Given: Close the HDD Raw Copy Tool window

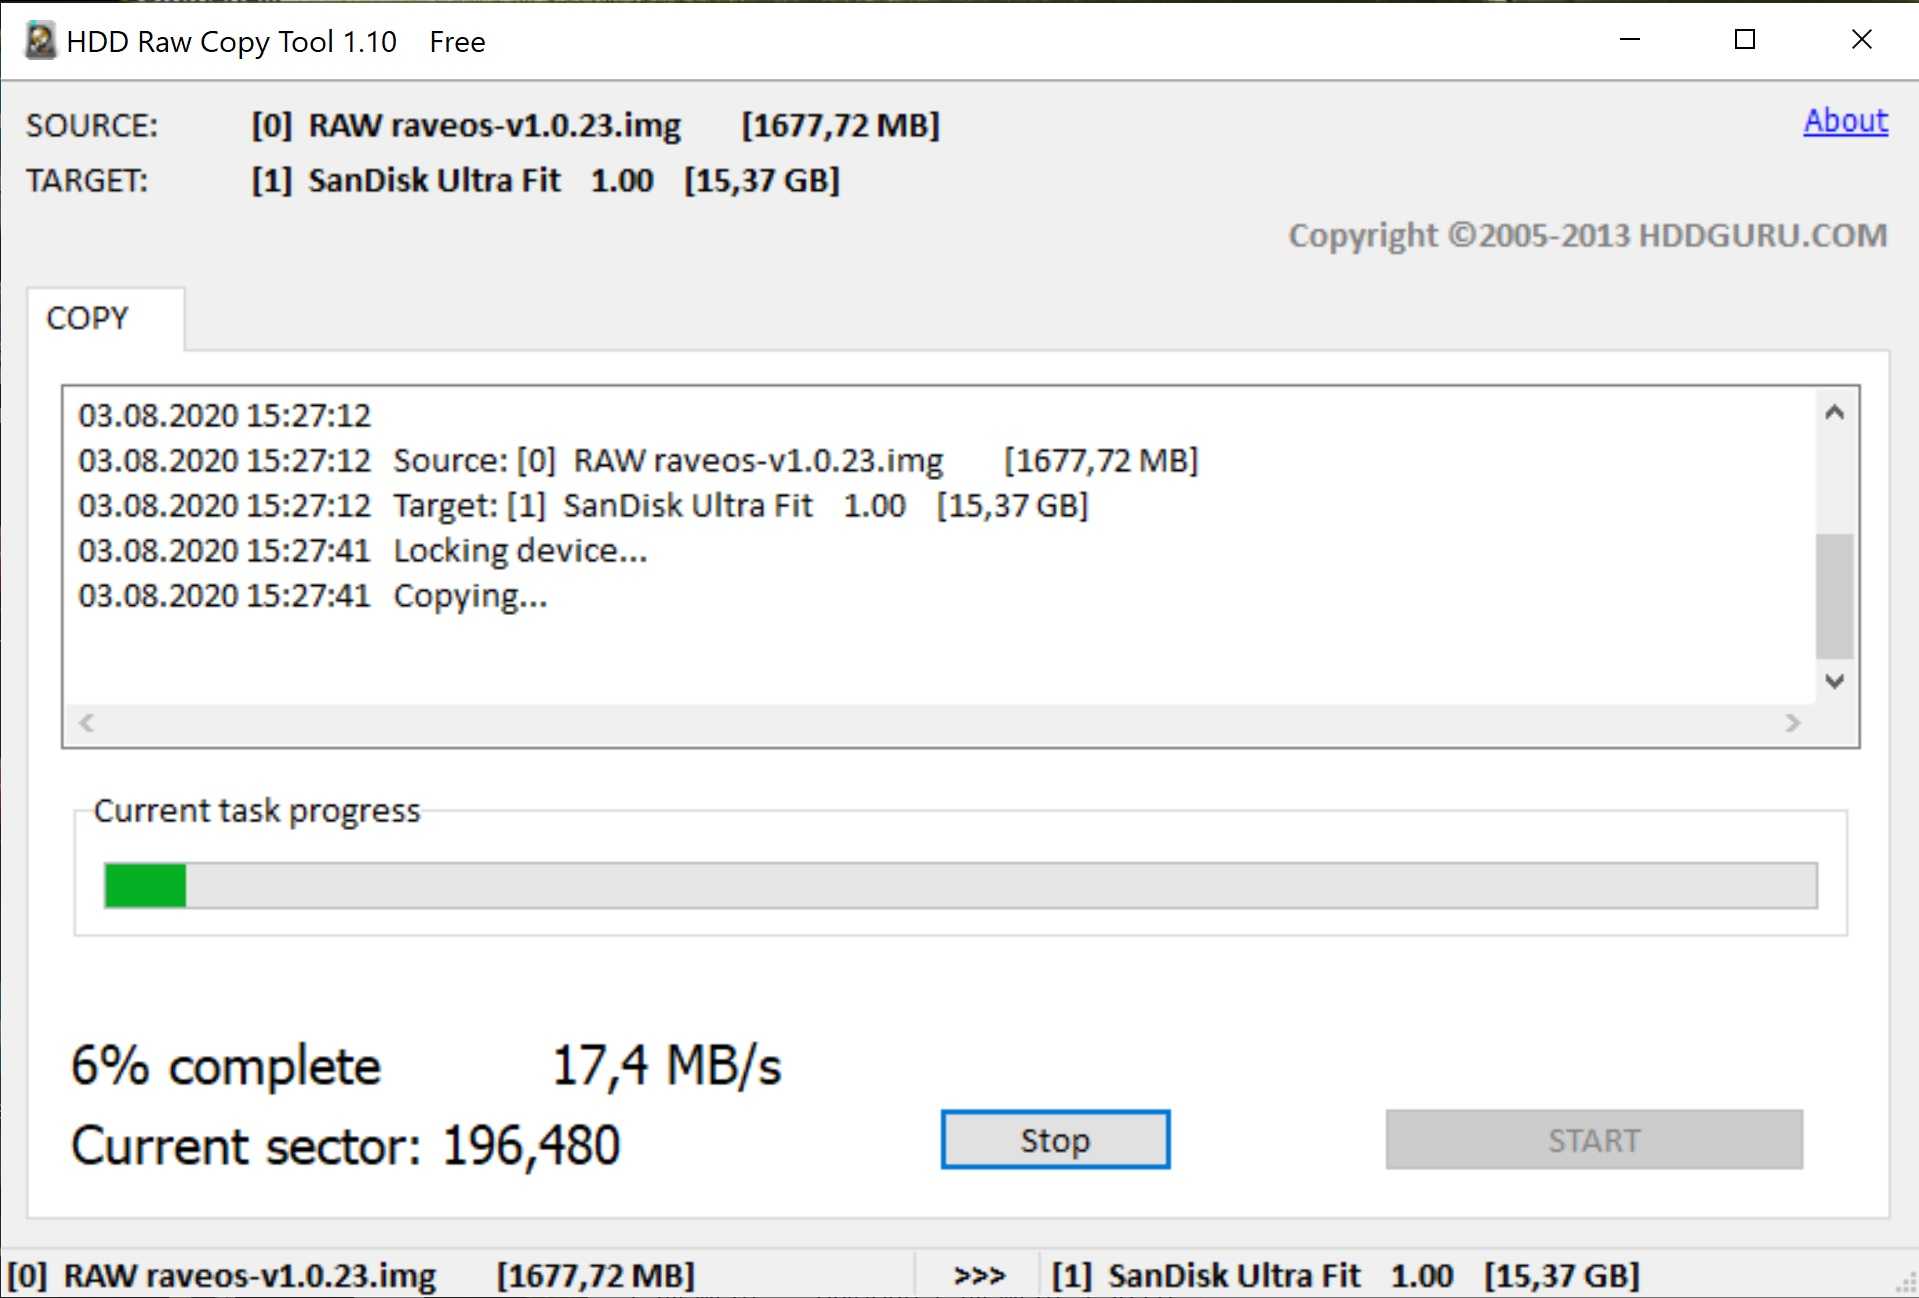Looking at the screenshot, I should (1861, 40).
